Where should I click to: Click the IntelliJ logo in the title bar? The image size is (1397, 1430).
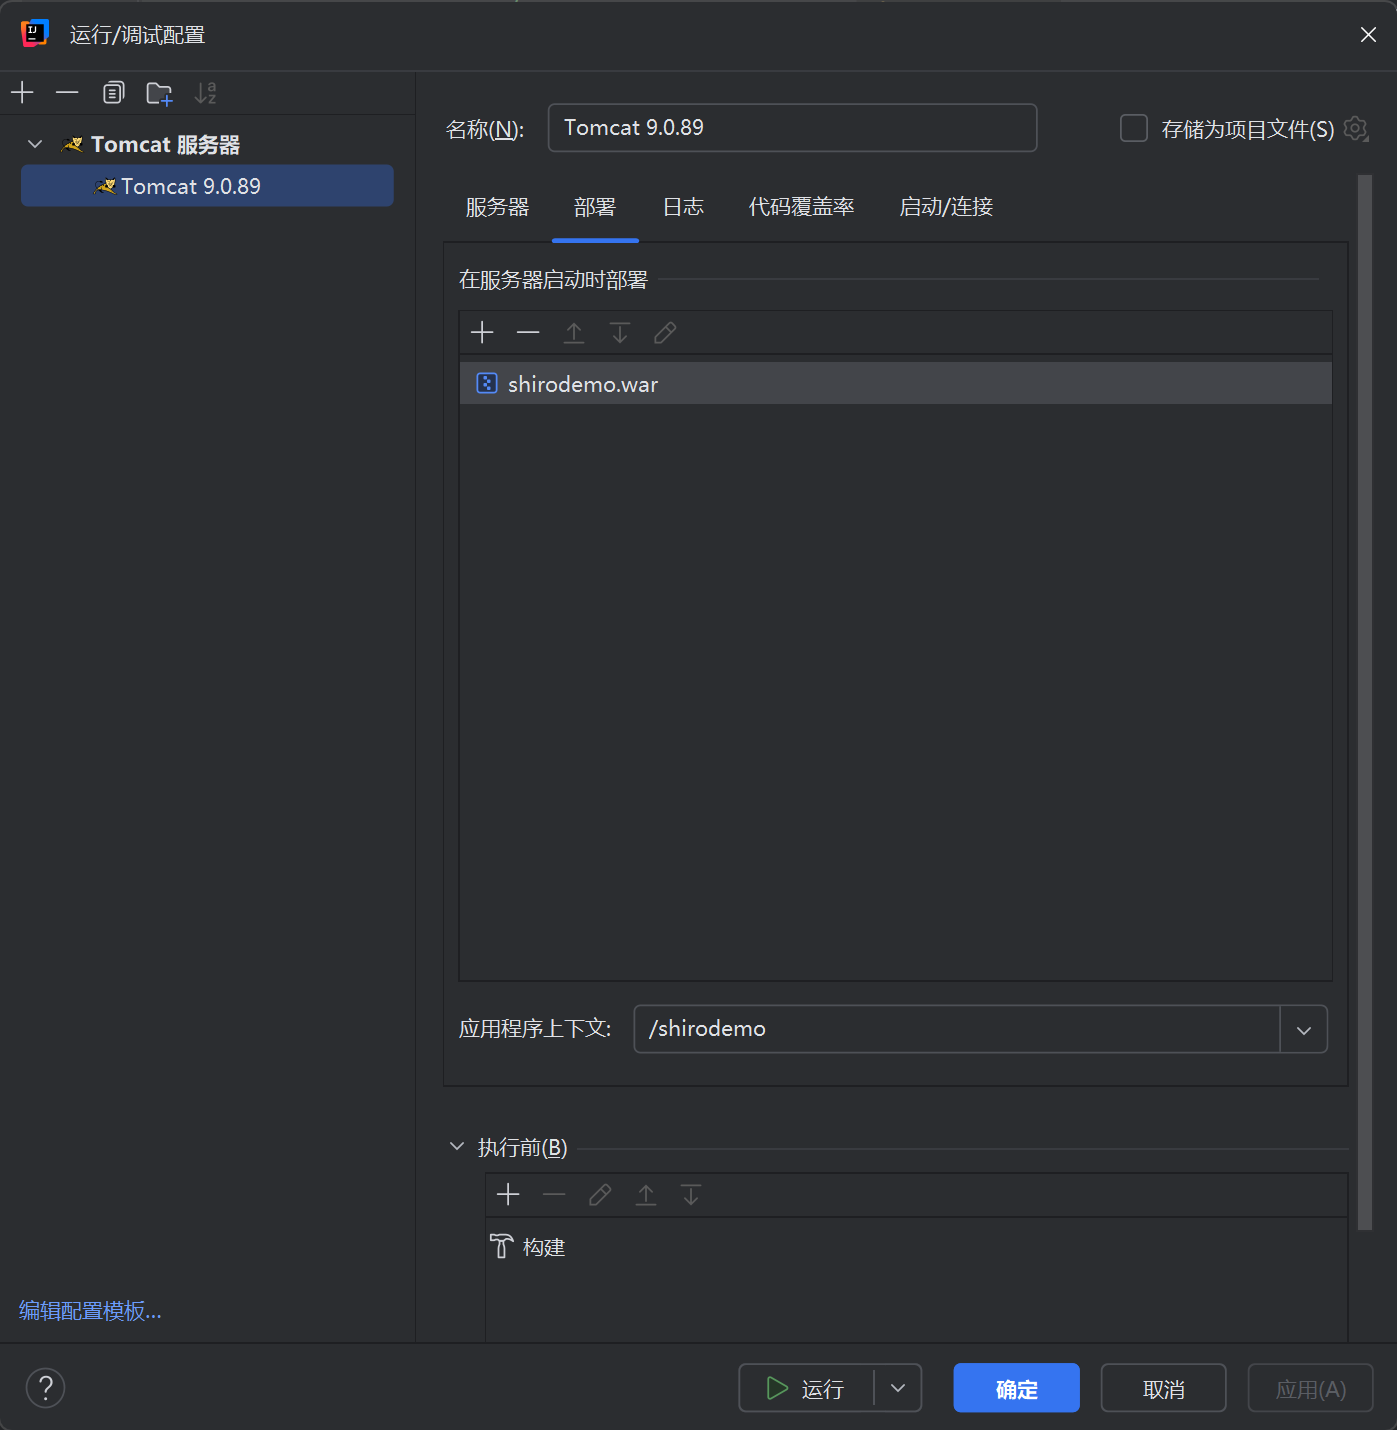pyautogui.click(x=35, y=34)
